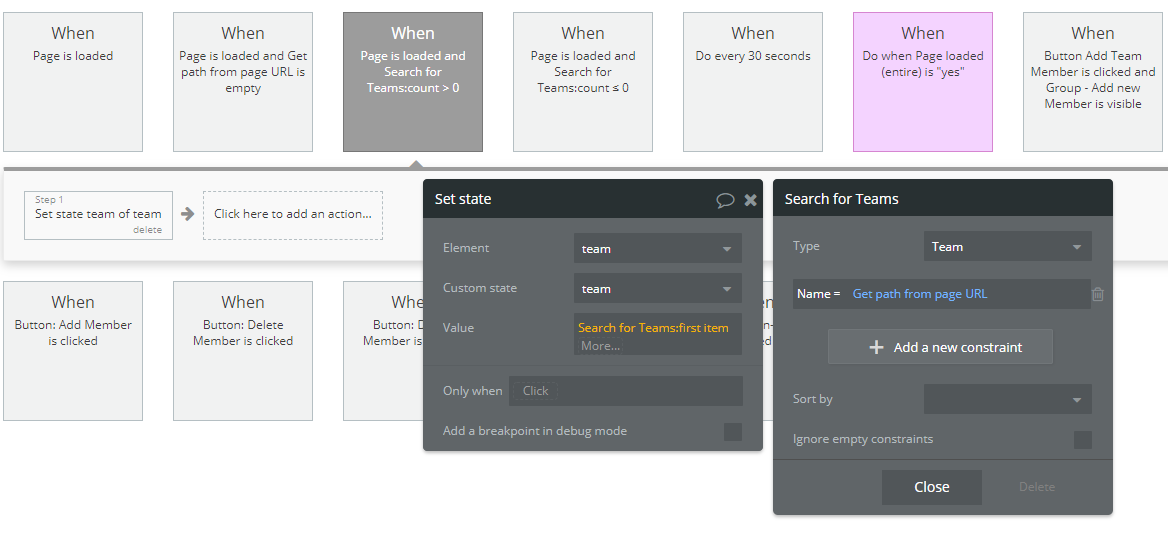
Task: Click Add a new constraint button
Action: point(940,347)
